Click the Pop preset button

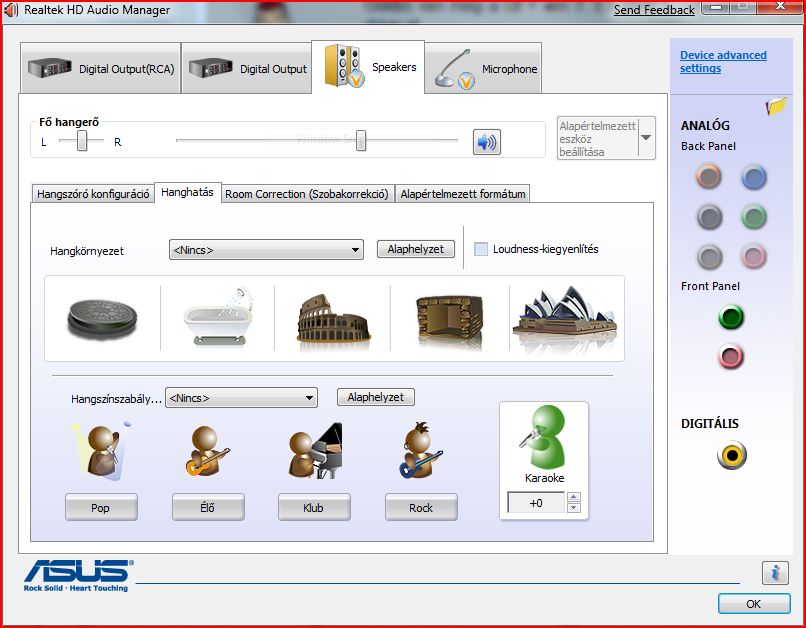(x=101, y=507)
